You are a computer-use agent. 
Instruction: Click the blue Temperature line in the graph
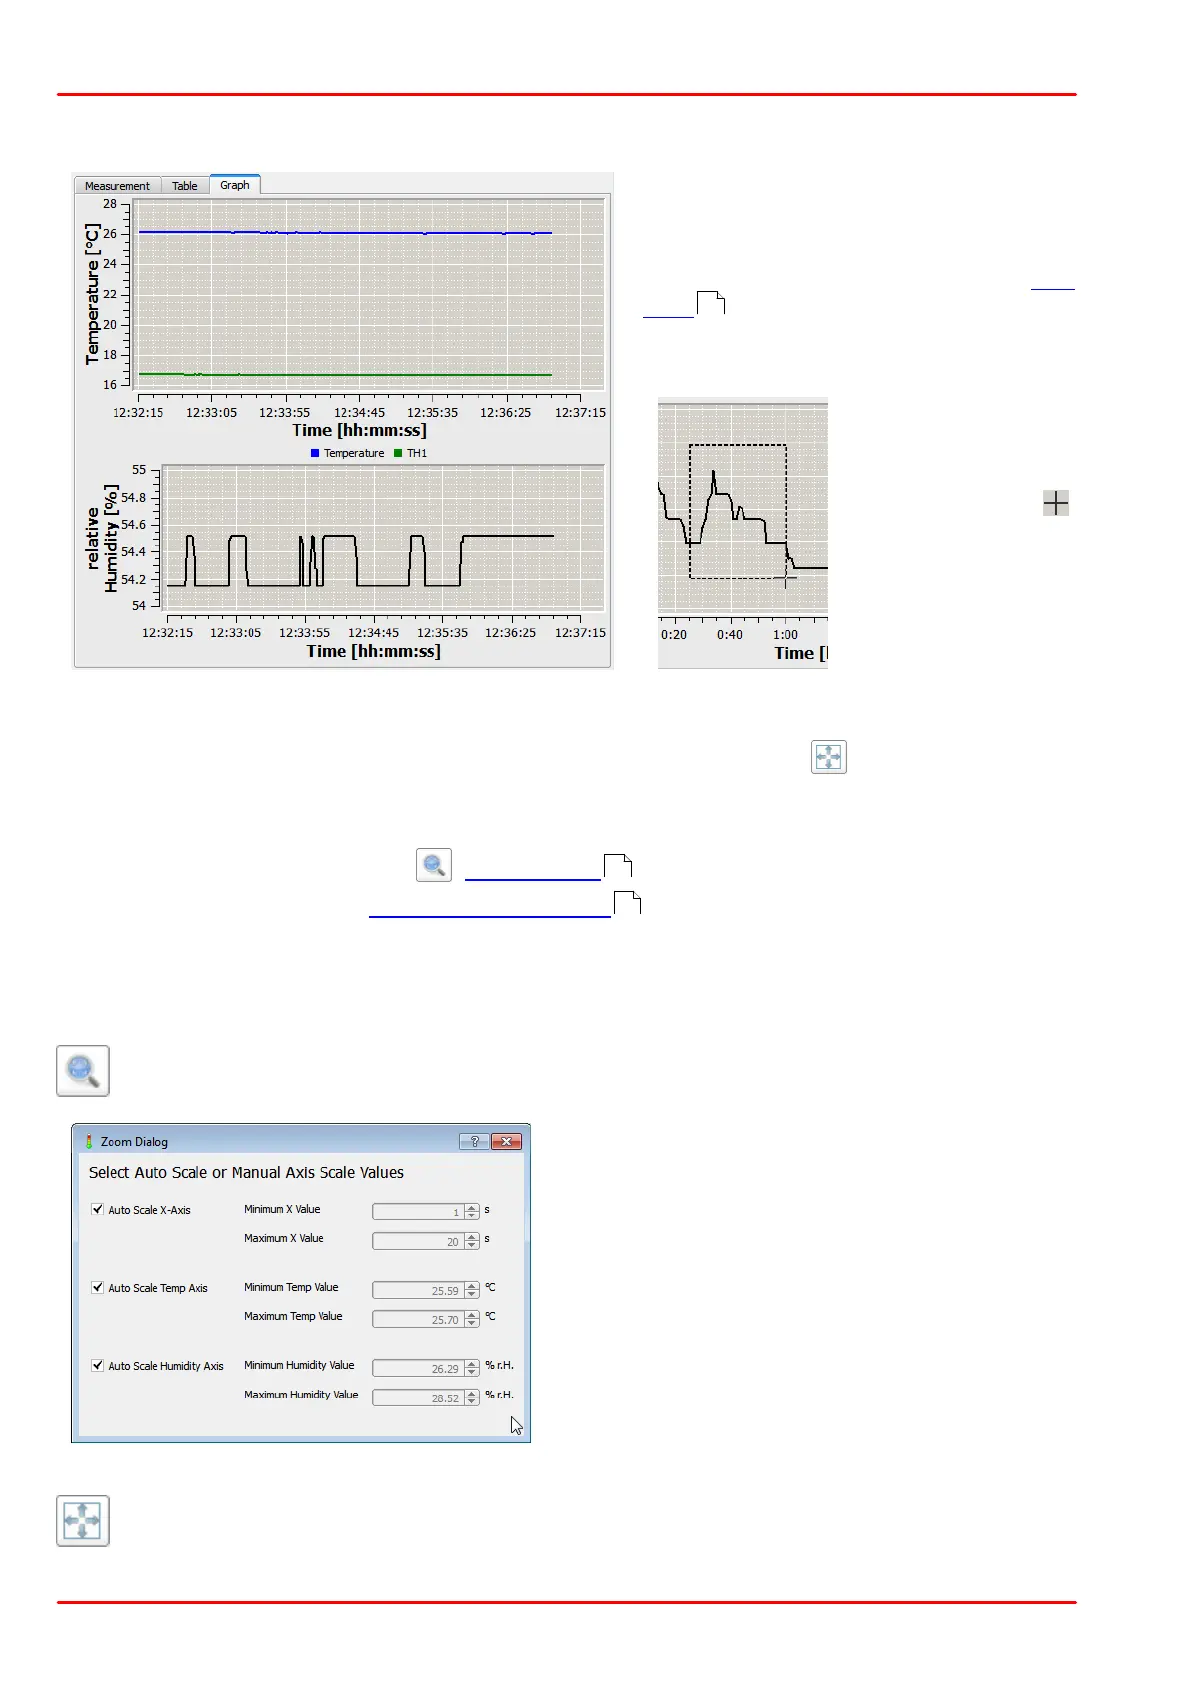(345, 232)
